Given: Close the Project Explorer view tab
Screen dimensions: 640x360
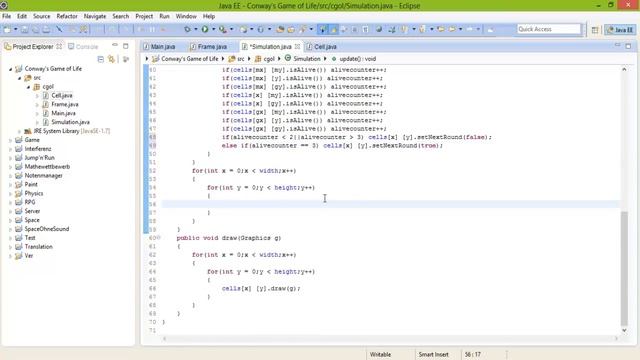Looking at the screenshot, I should point(59,47).
